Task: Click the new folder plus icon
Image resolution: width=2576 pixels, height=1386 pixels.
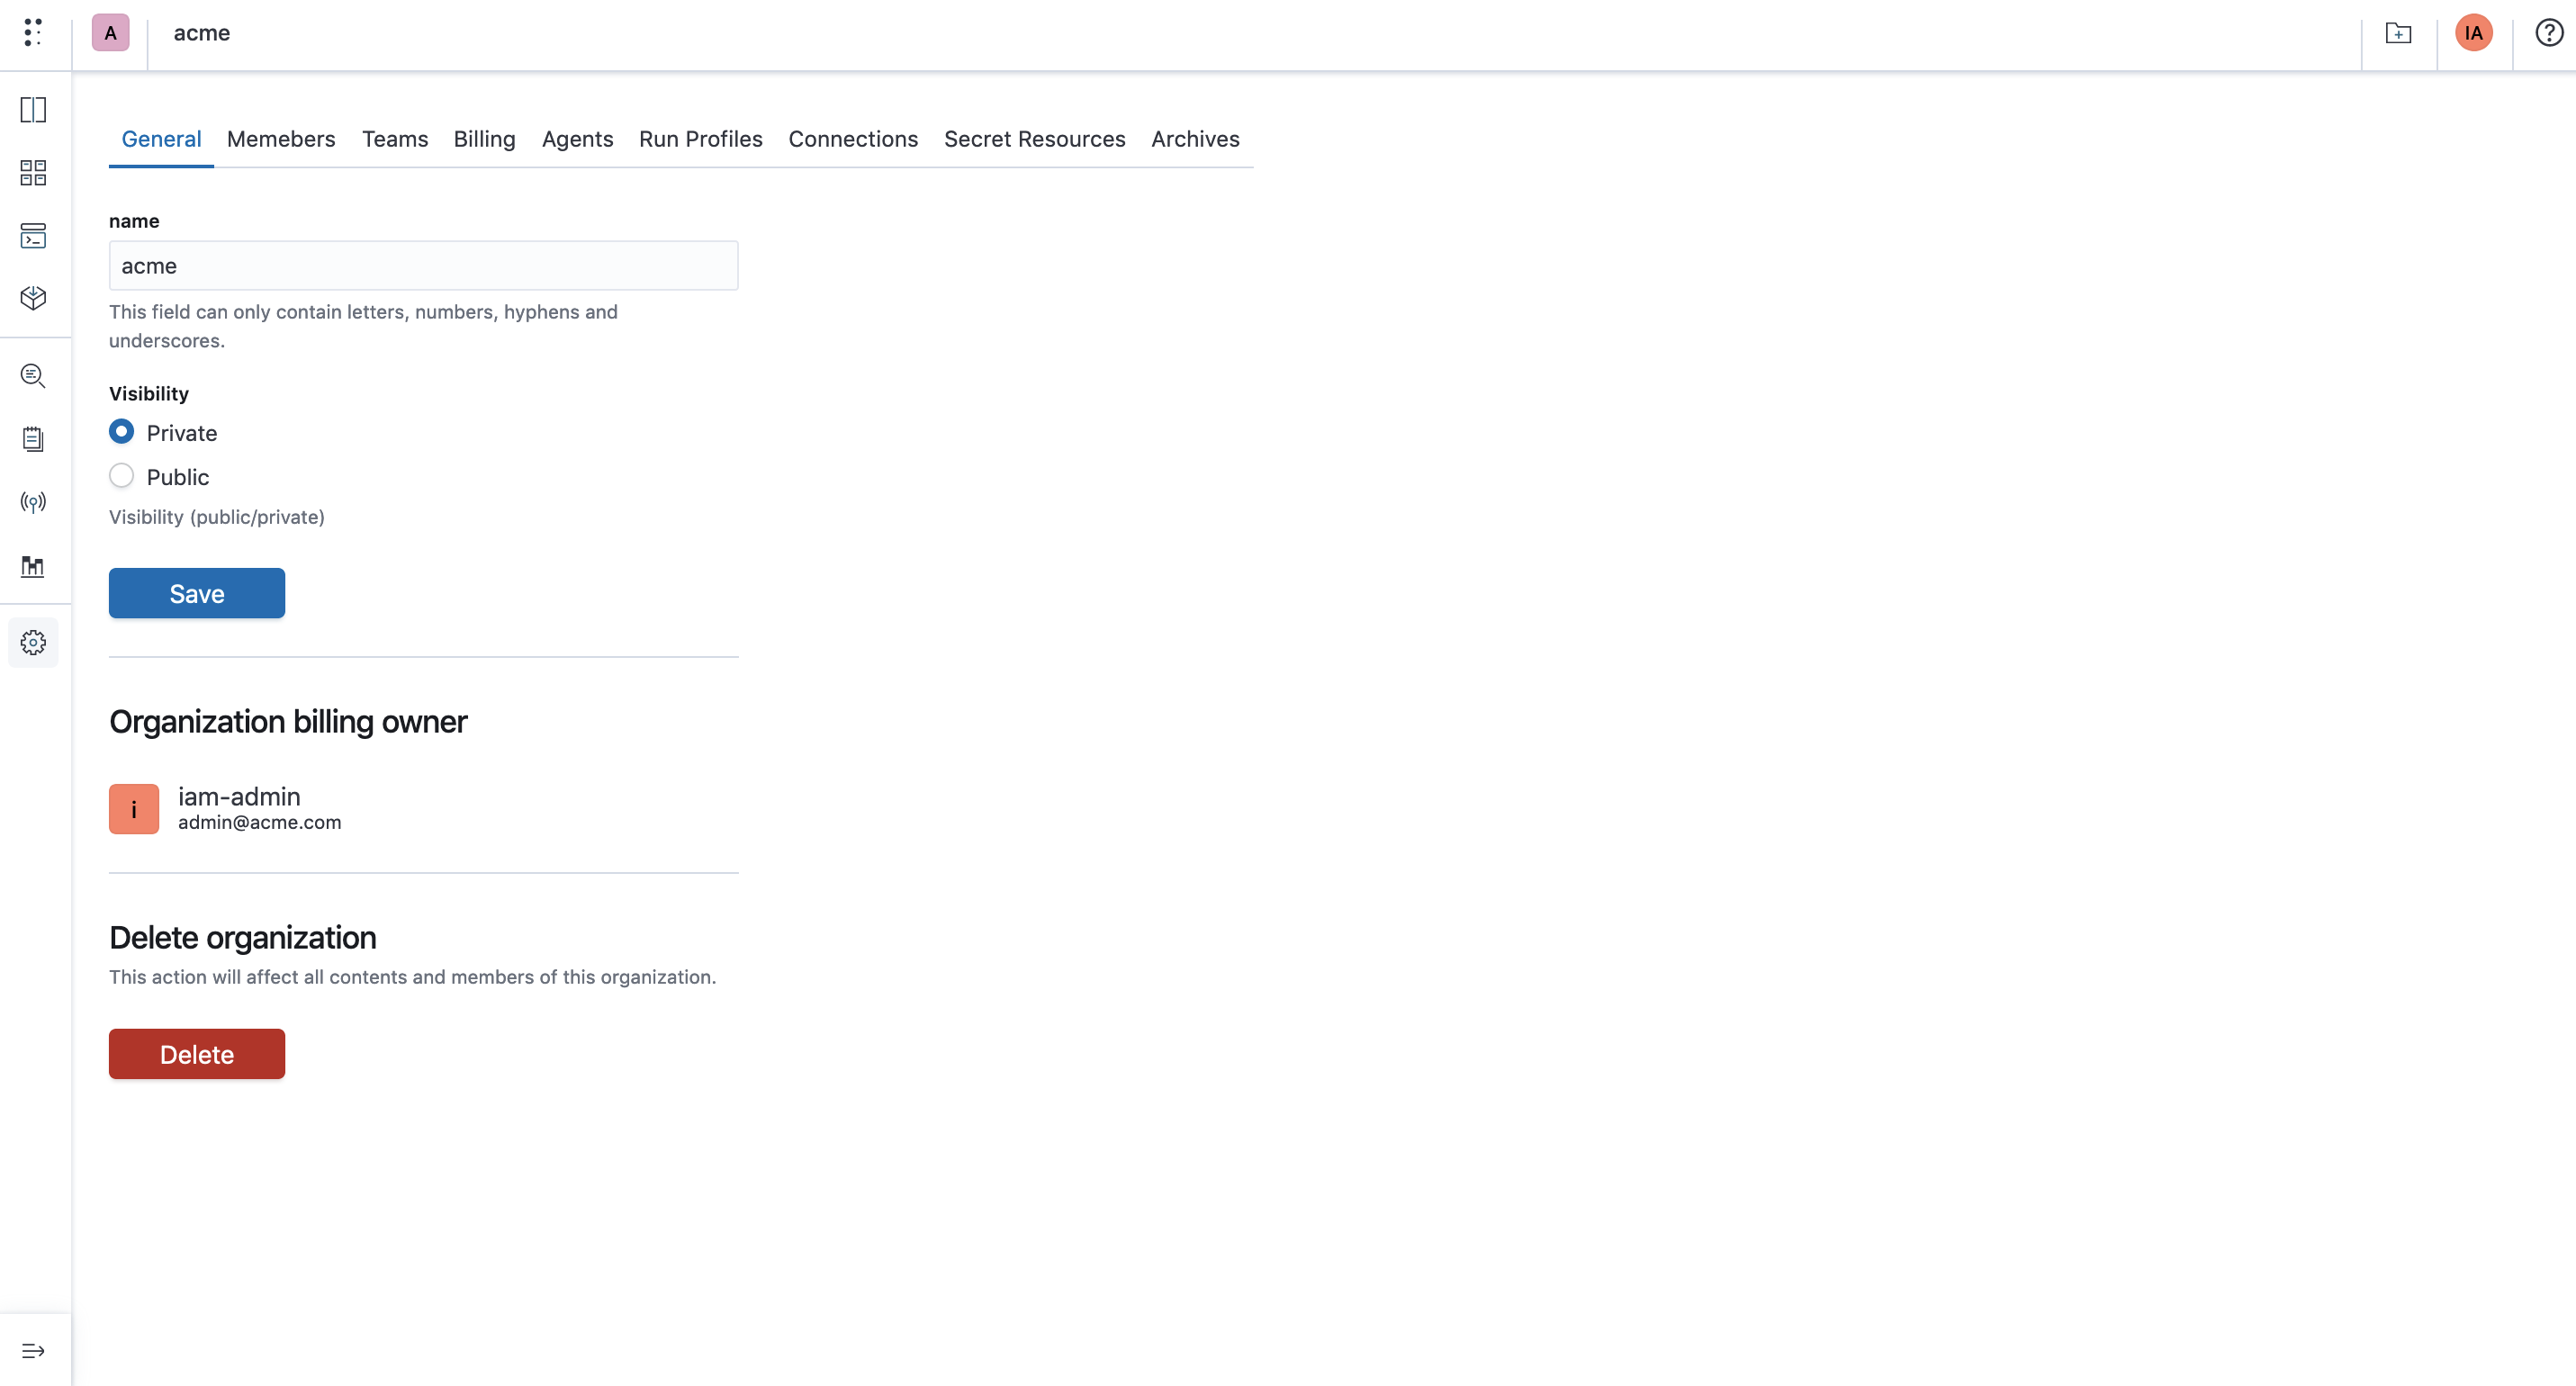Action: [2398, 33]
